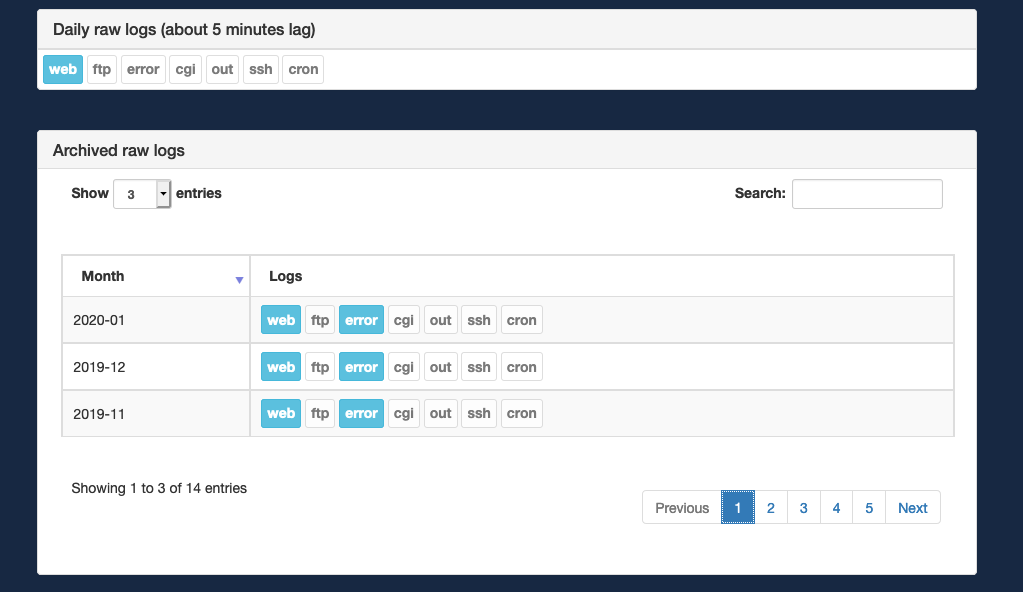Go to page 3 of archived logs
The width and height of the screenshot is (1023, 592).
[803, 507]
